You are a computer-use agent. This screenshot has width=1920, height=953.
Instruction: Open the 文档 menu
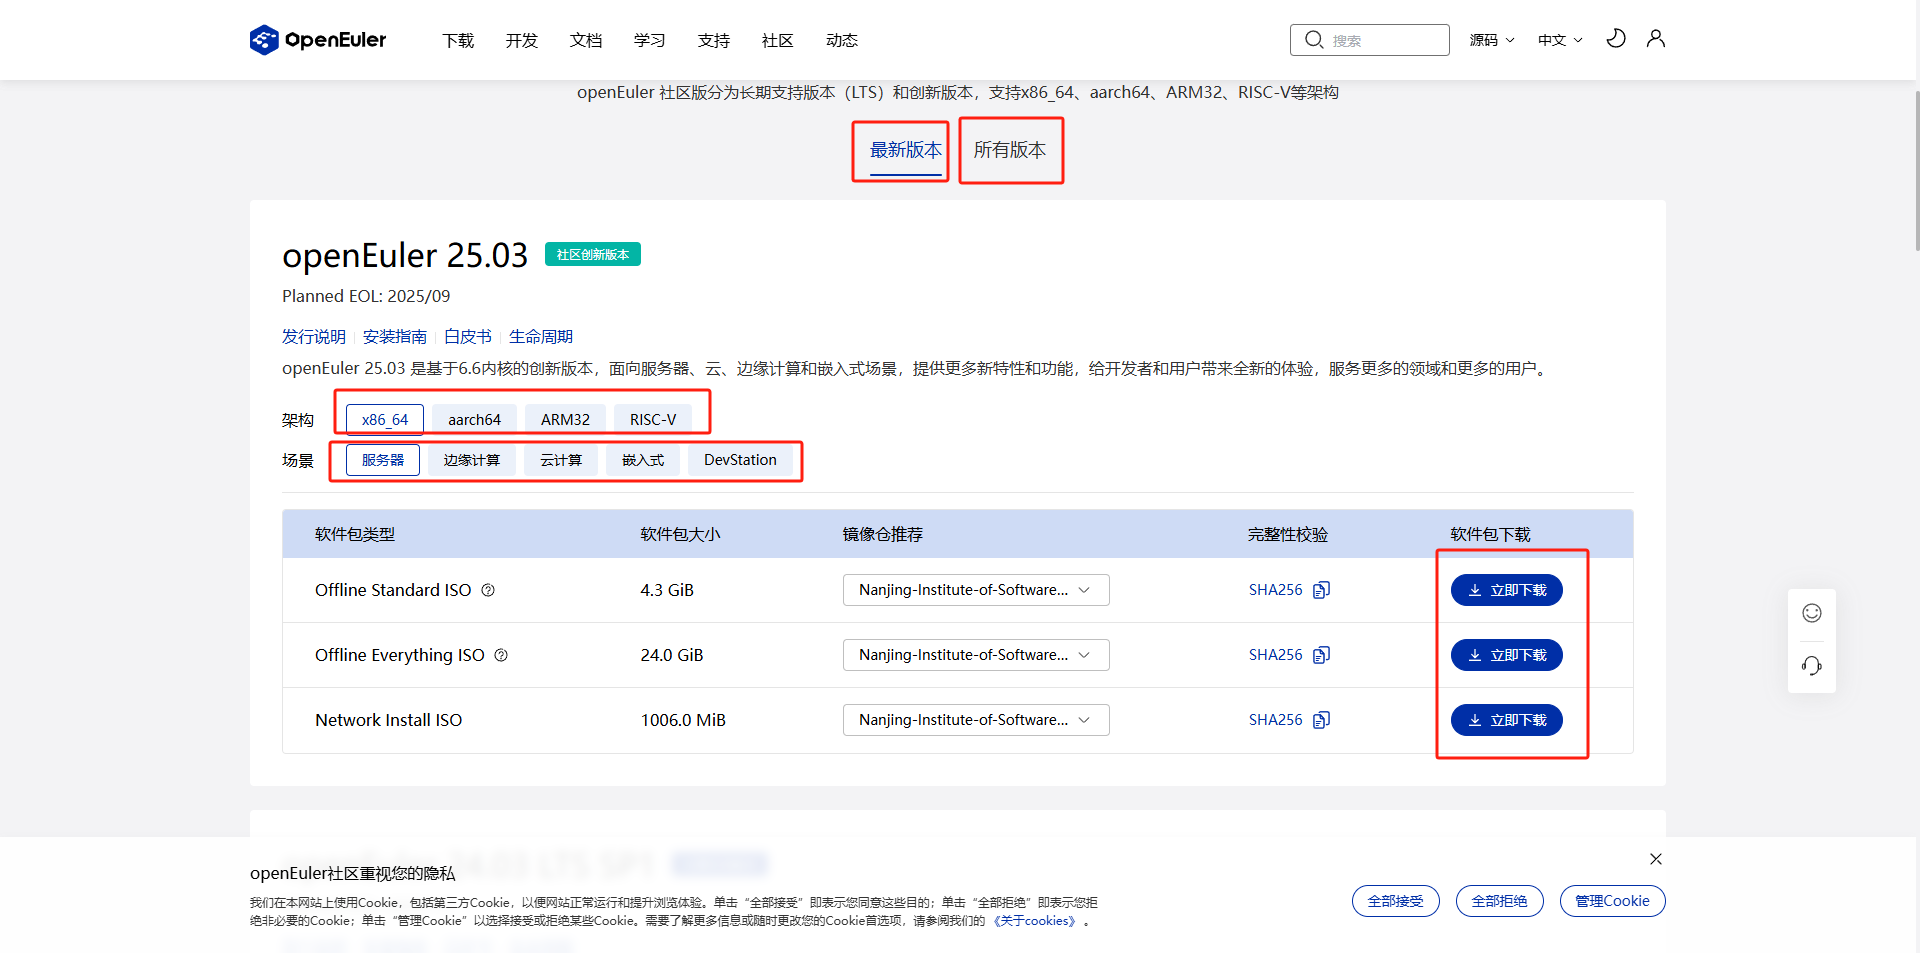pos(586,40)
